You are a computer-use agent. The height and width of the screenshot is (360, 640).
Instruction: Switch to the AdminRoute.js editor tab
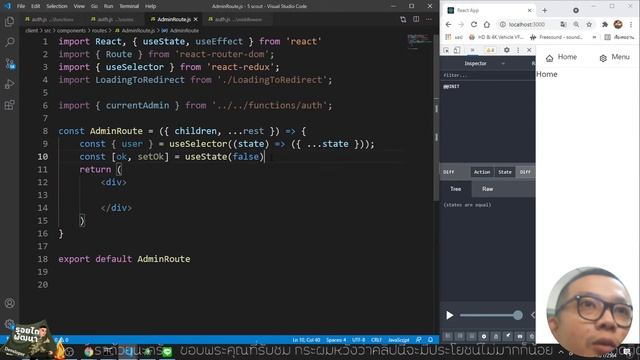(x=174, y=19)
